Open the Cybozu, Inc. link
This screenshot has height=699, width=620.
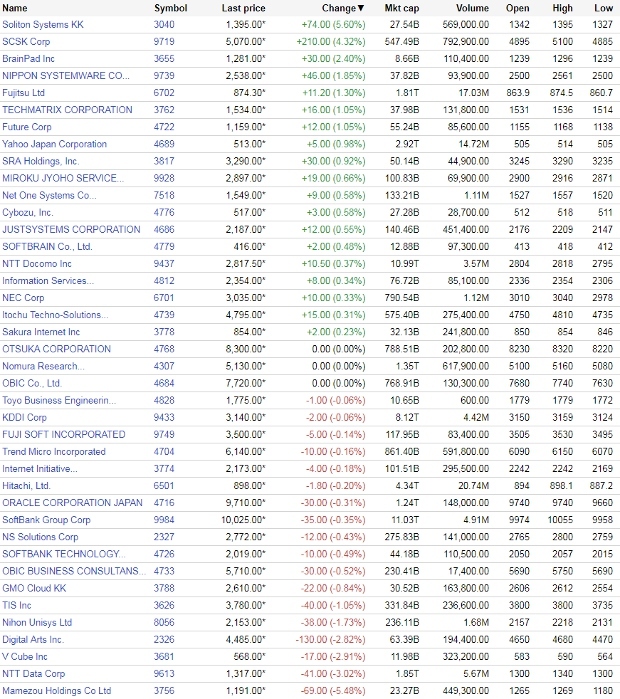point(28,212)
